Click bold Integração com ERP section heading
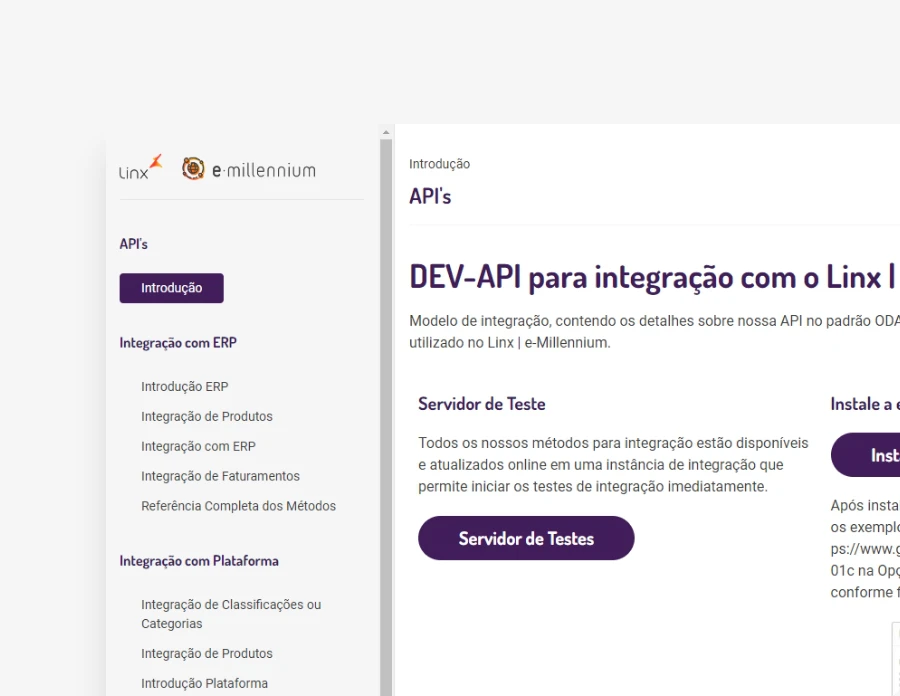 pos(178,342)
